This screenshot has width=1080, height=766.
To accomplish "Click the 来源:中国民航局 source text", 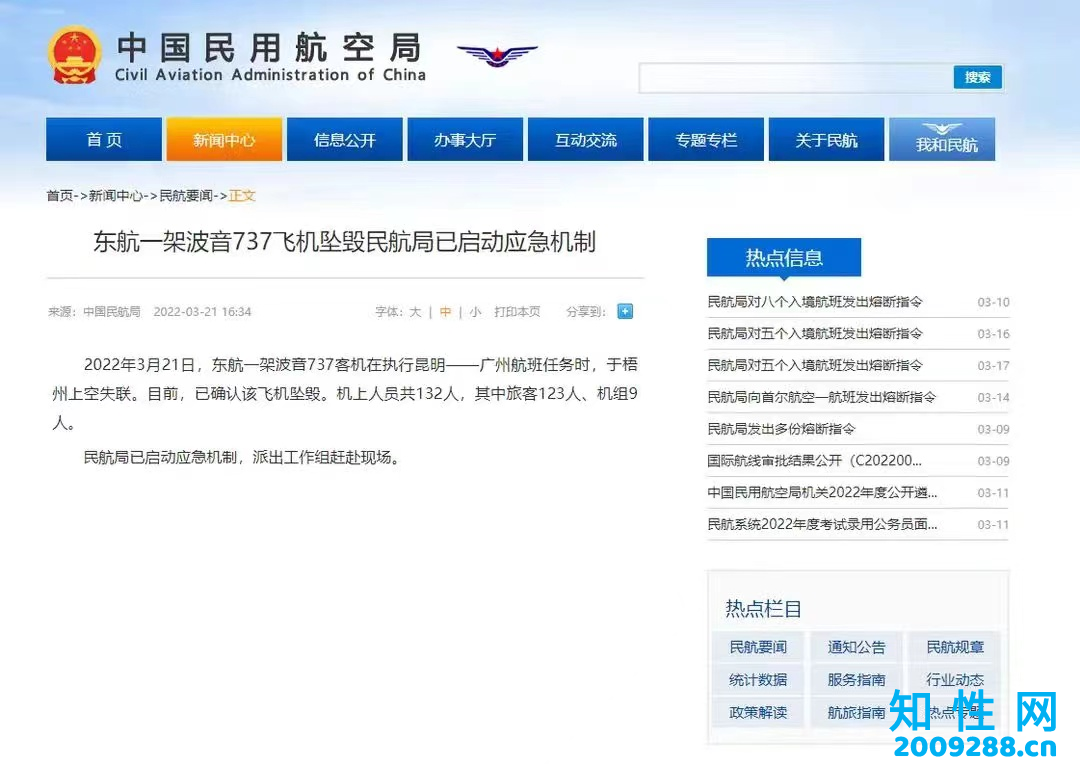I will (x=94, y=312).
